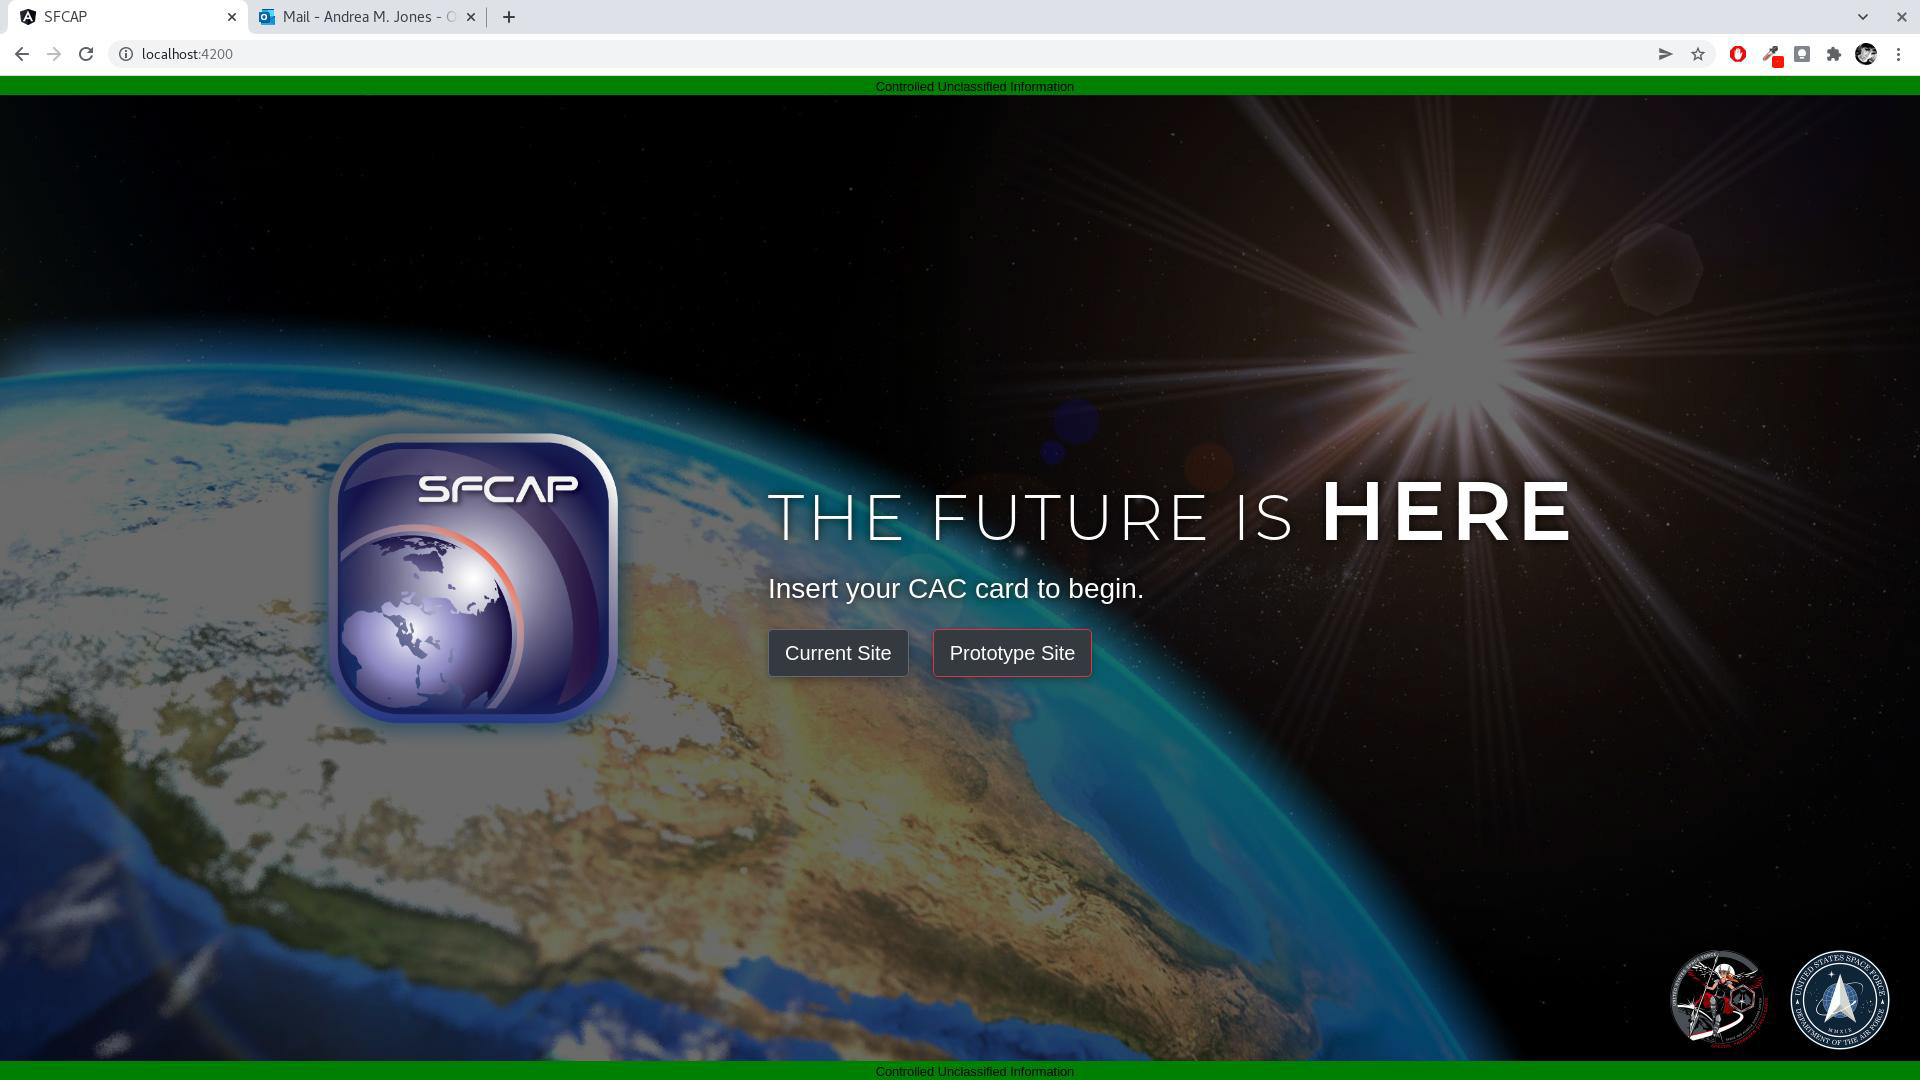This screenshot has height=1080, width=1920.
Task: Click the bottom Controlled Unclassified Information banner
Action: tap(960, 1071)
